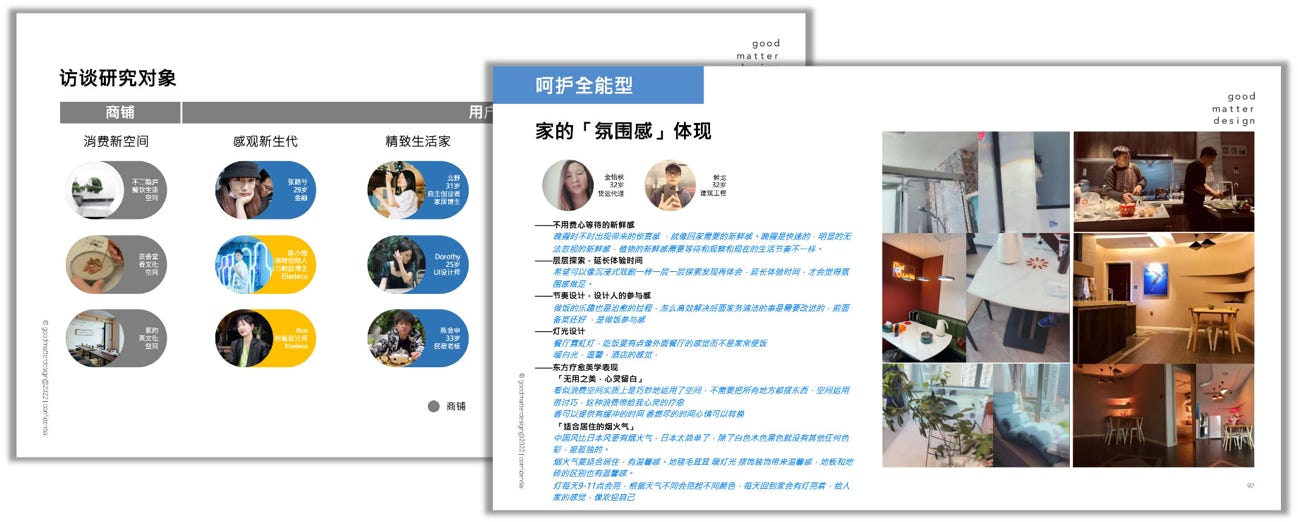Screen dimensions: 1298x522
Task: Open the red wall neon sign photo
Action: (922, 298)
